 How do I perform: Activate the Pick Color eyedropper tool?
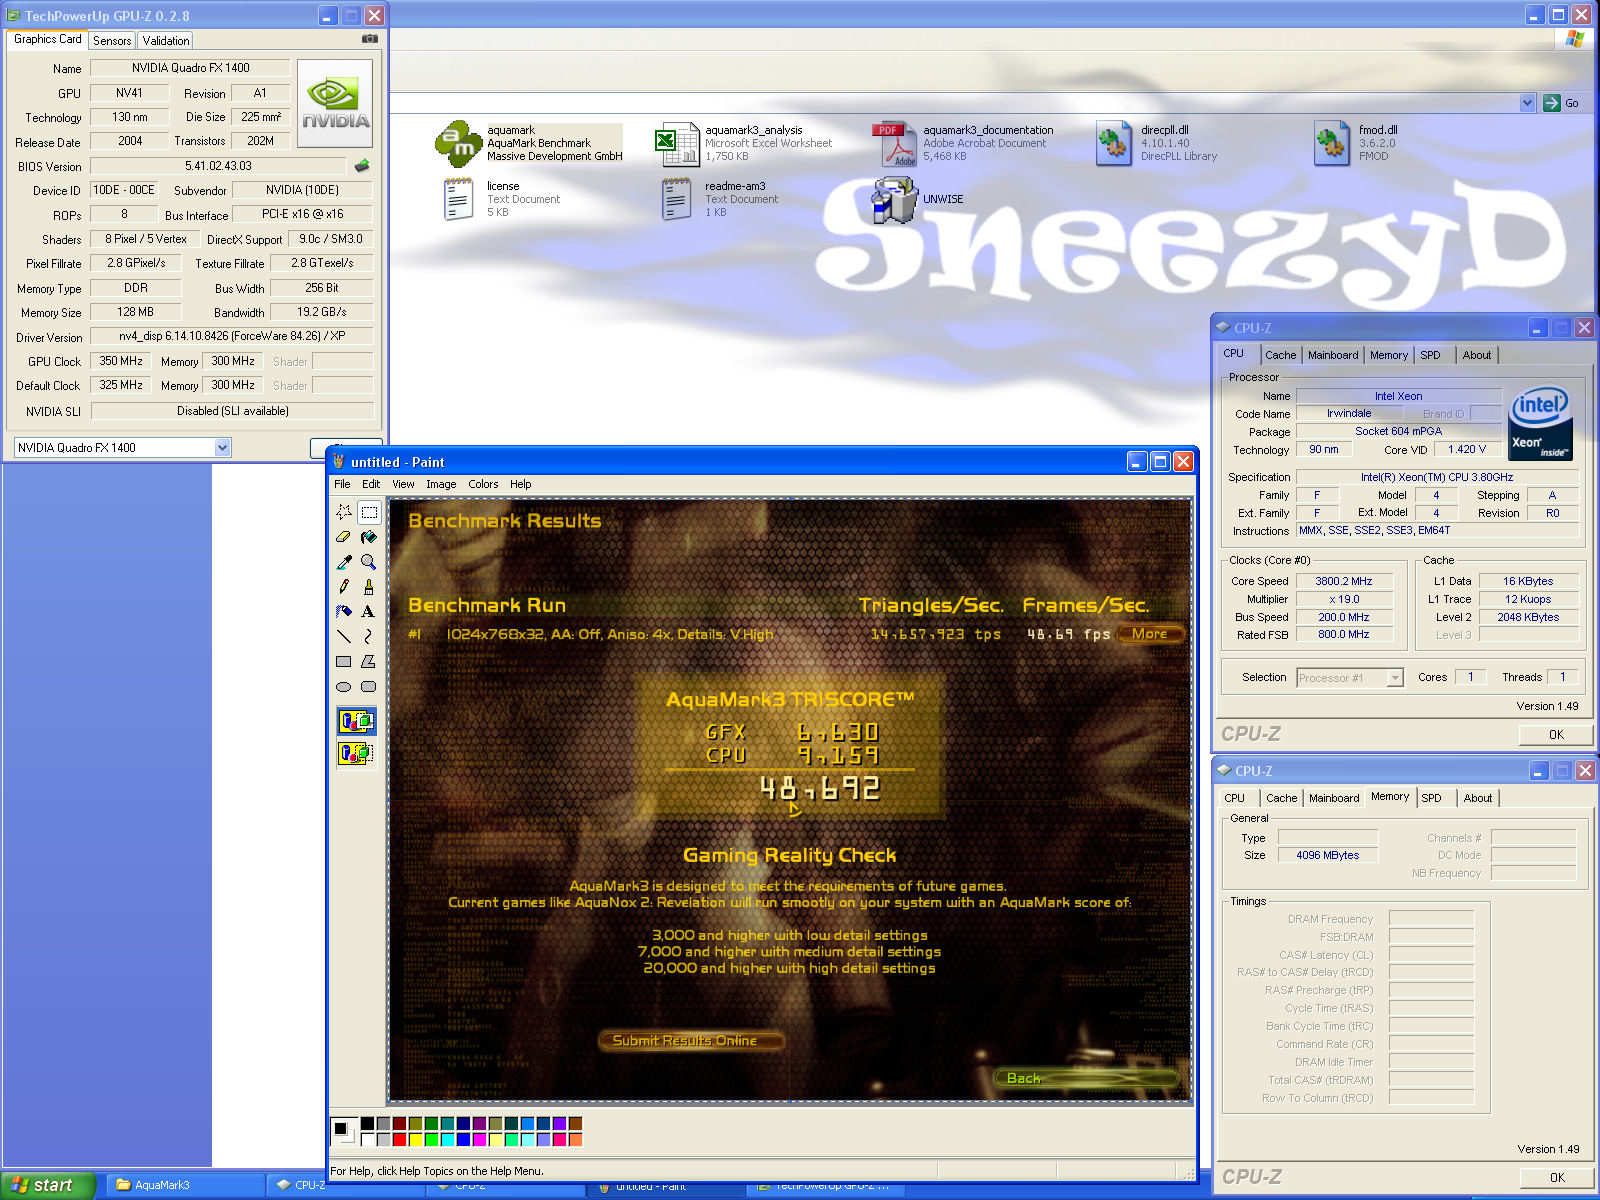[x=344, y=561]
